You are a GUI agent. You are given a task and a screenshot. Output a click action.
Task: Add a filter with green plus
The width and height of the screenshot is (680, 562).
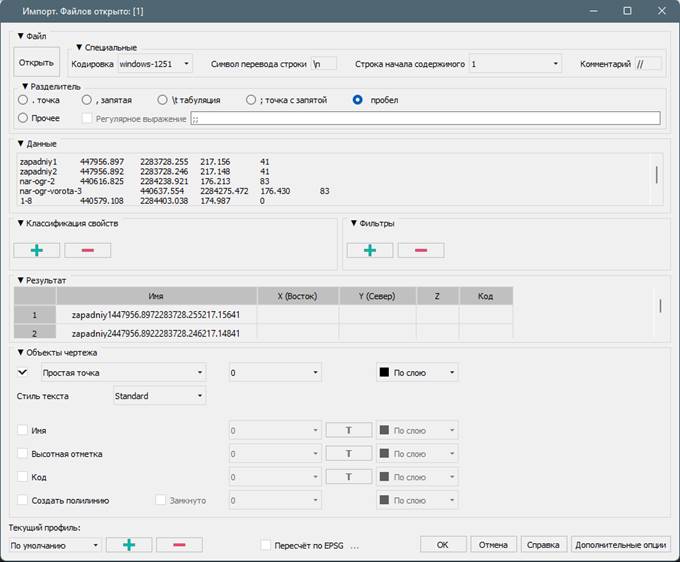(369, 250)
